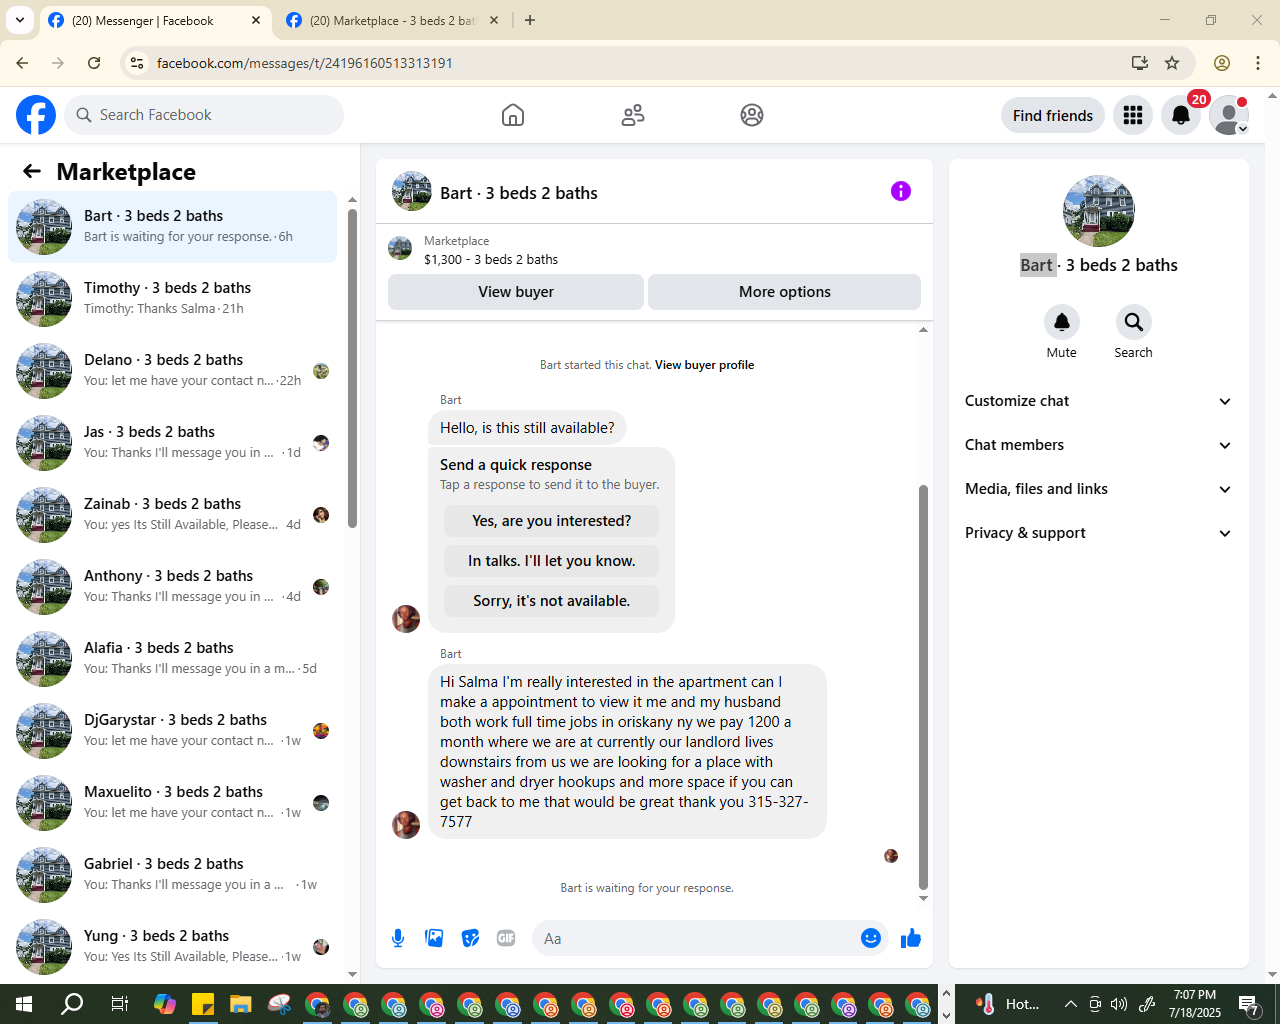Screen dimensions: 1280x1024
Task: Close the Messenger | Facebook tab
Action: point(256,20)
